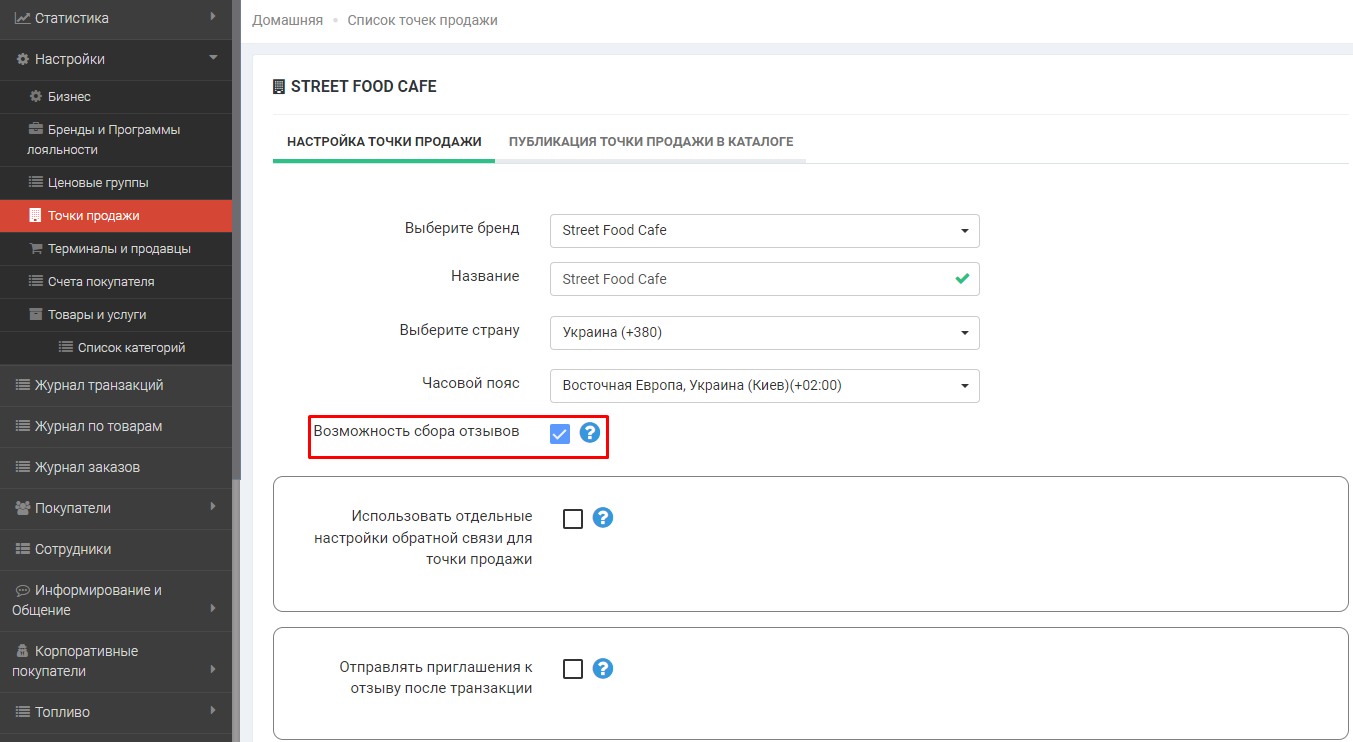1353x742 pixels.
Task: Click the Название input field
Action: (x=750, y=279)
